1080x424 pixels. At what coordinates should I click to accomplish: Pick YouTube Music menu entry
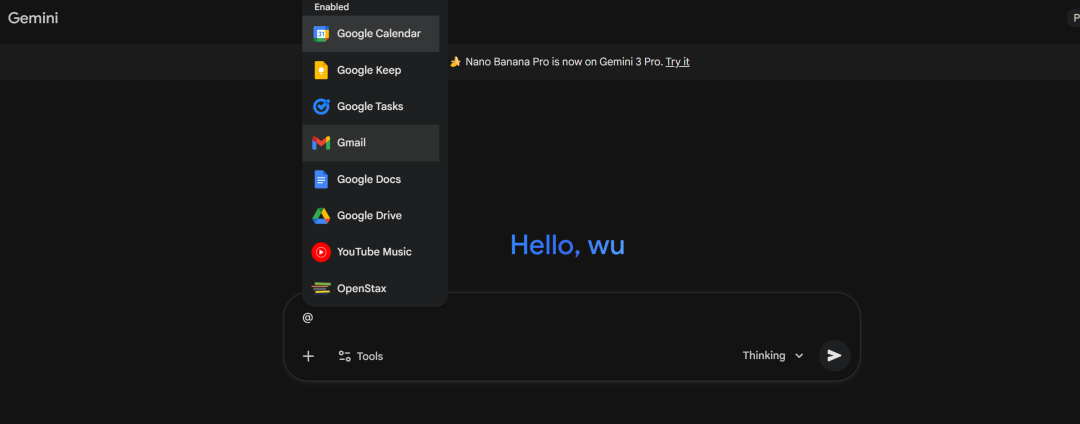coord(371,252)
